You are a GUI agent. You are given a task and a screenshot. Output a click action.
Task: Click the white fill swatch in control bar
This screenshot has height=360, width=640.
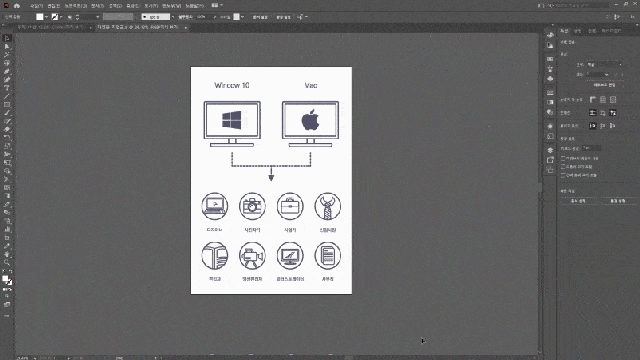(x=40, y=17)
